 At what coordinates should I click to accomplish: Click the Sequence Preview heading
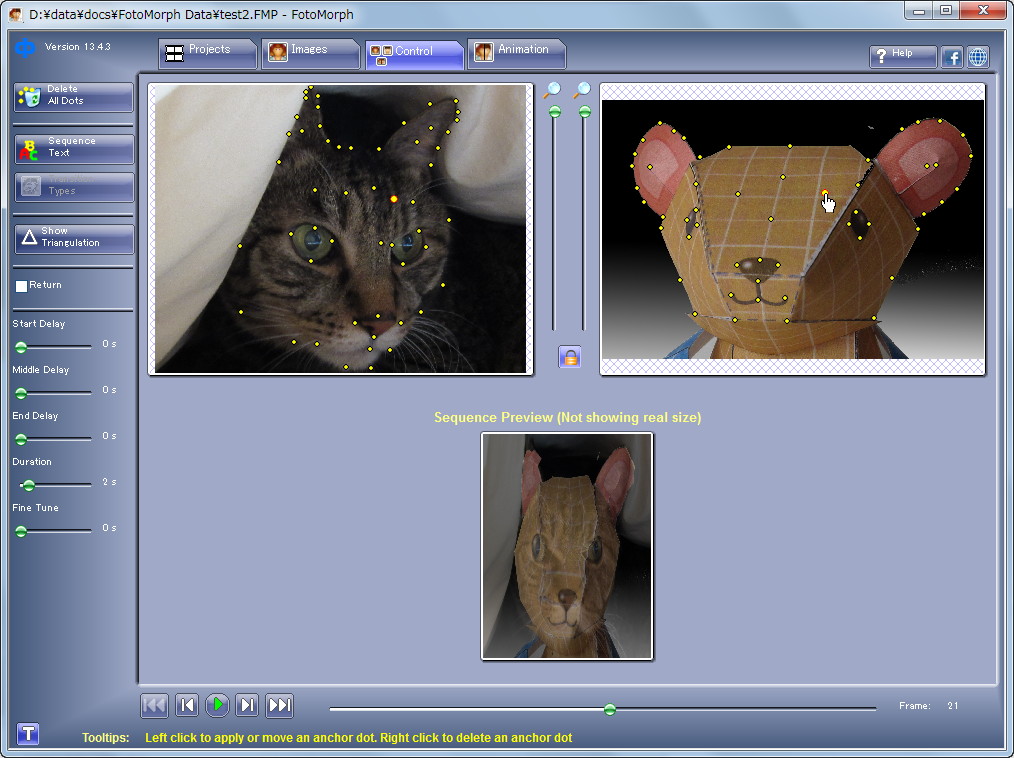pyautogui.click(x=567, y=417)
